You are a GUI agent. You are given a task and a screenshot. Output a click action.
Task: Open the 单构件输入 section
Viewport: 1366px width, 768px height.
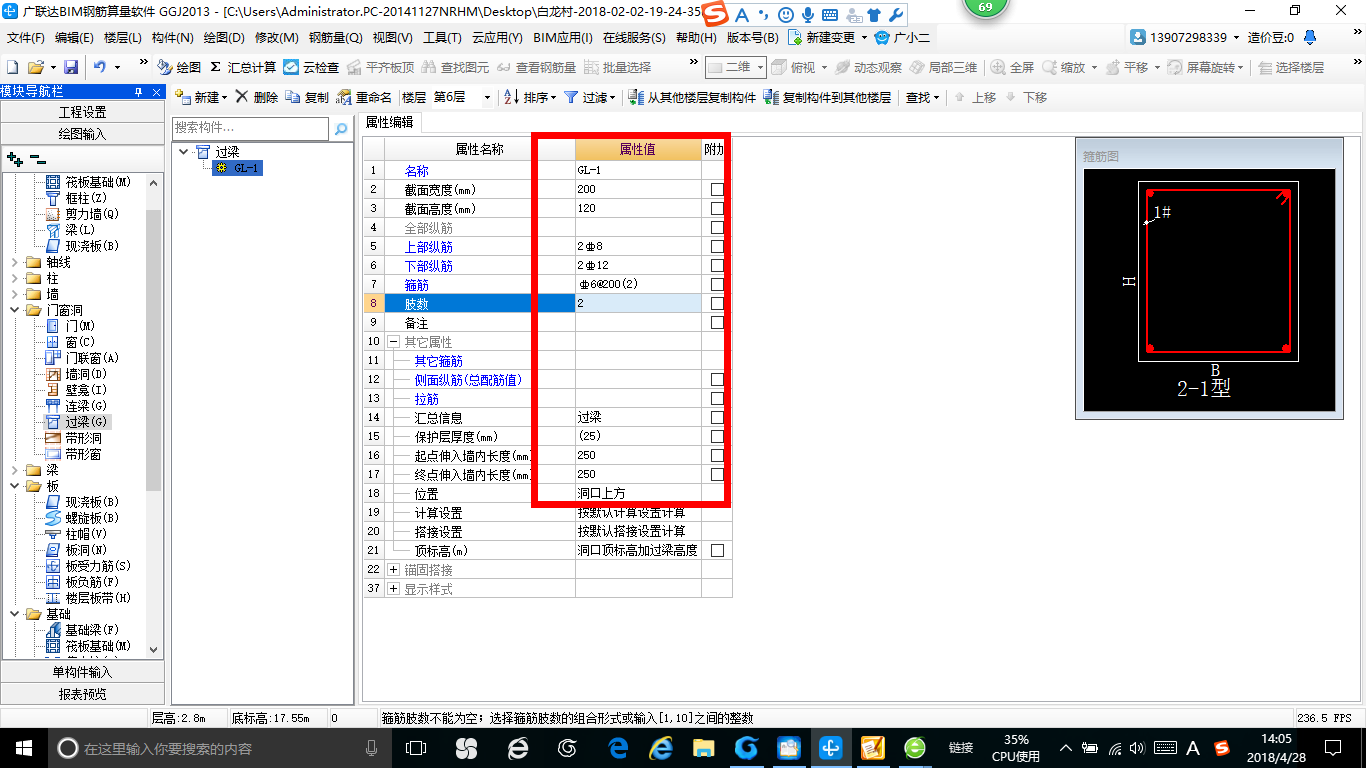pos(82,672)
